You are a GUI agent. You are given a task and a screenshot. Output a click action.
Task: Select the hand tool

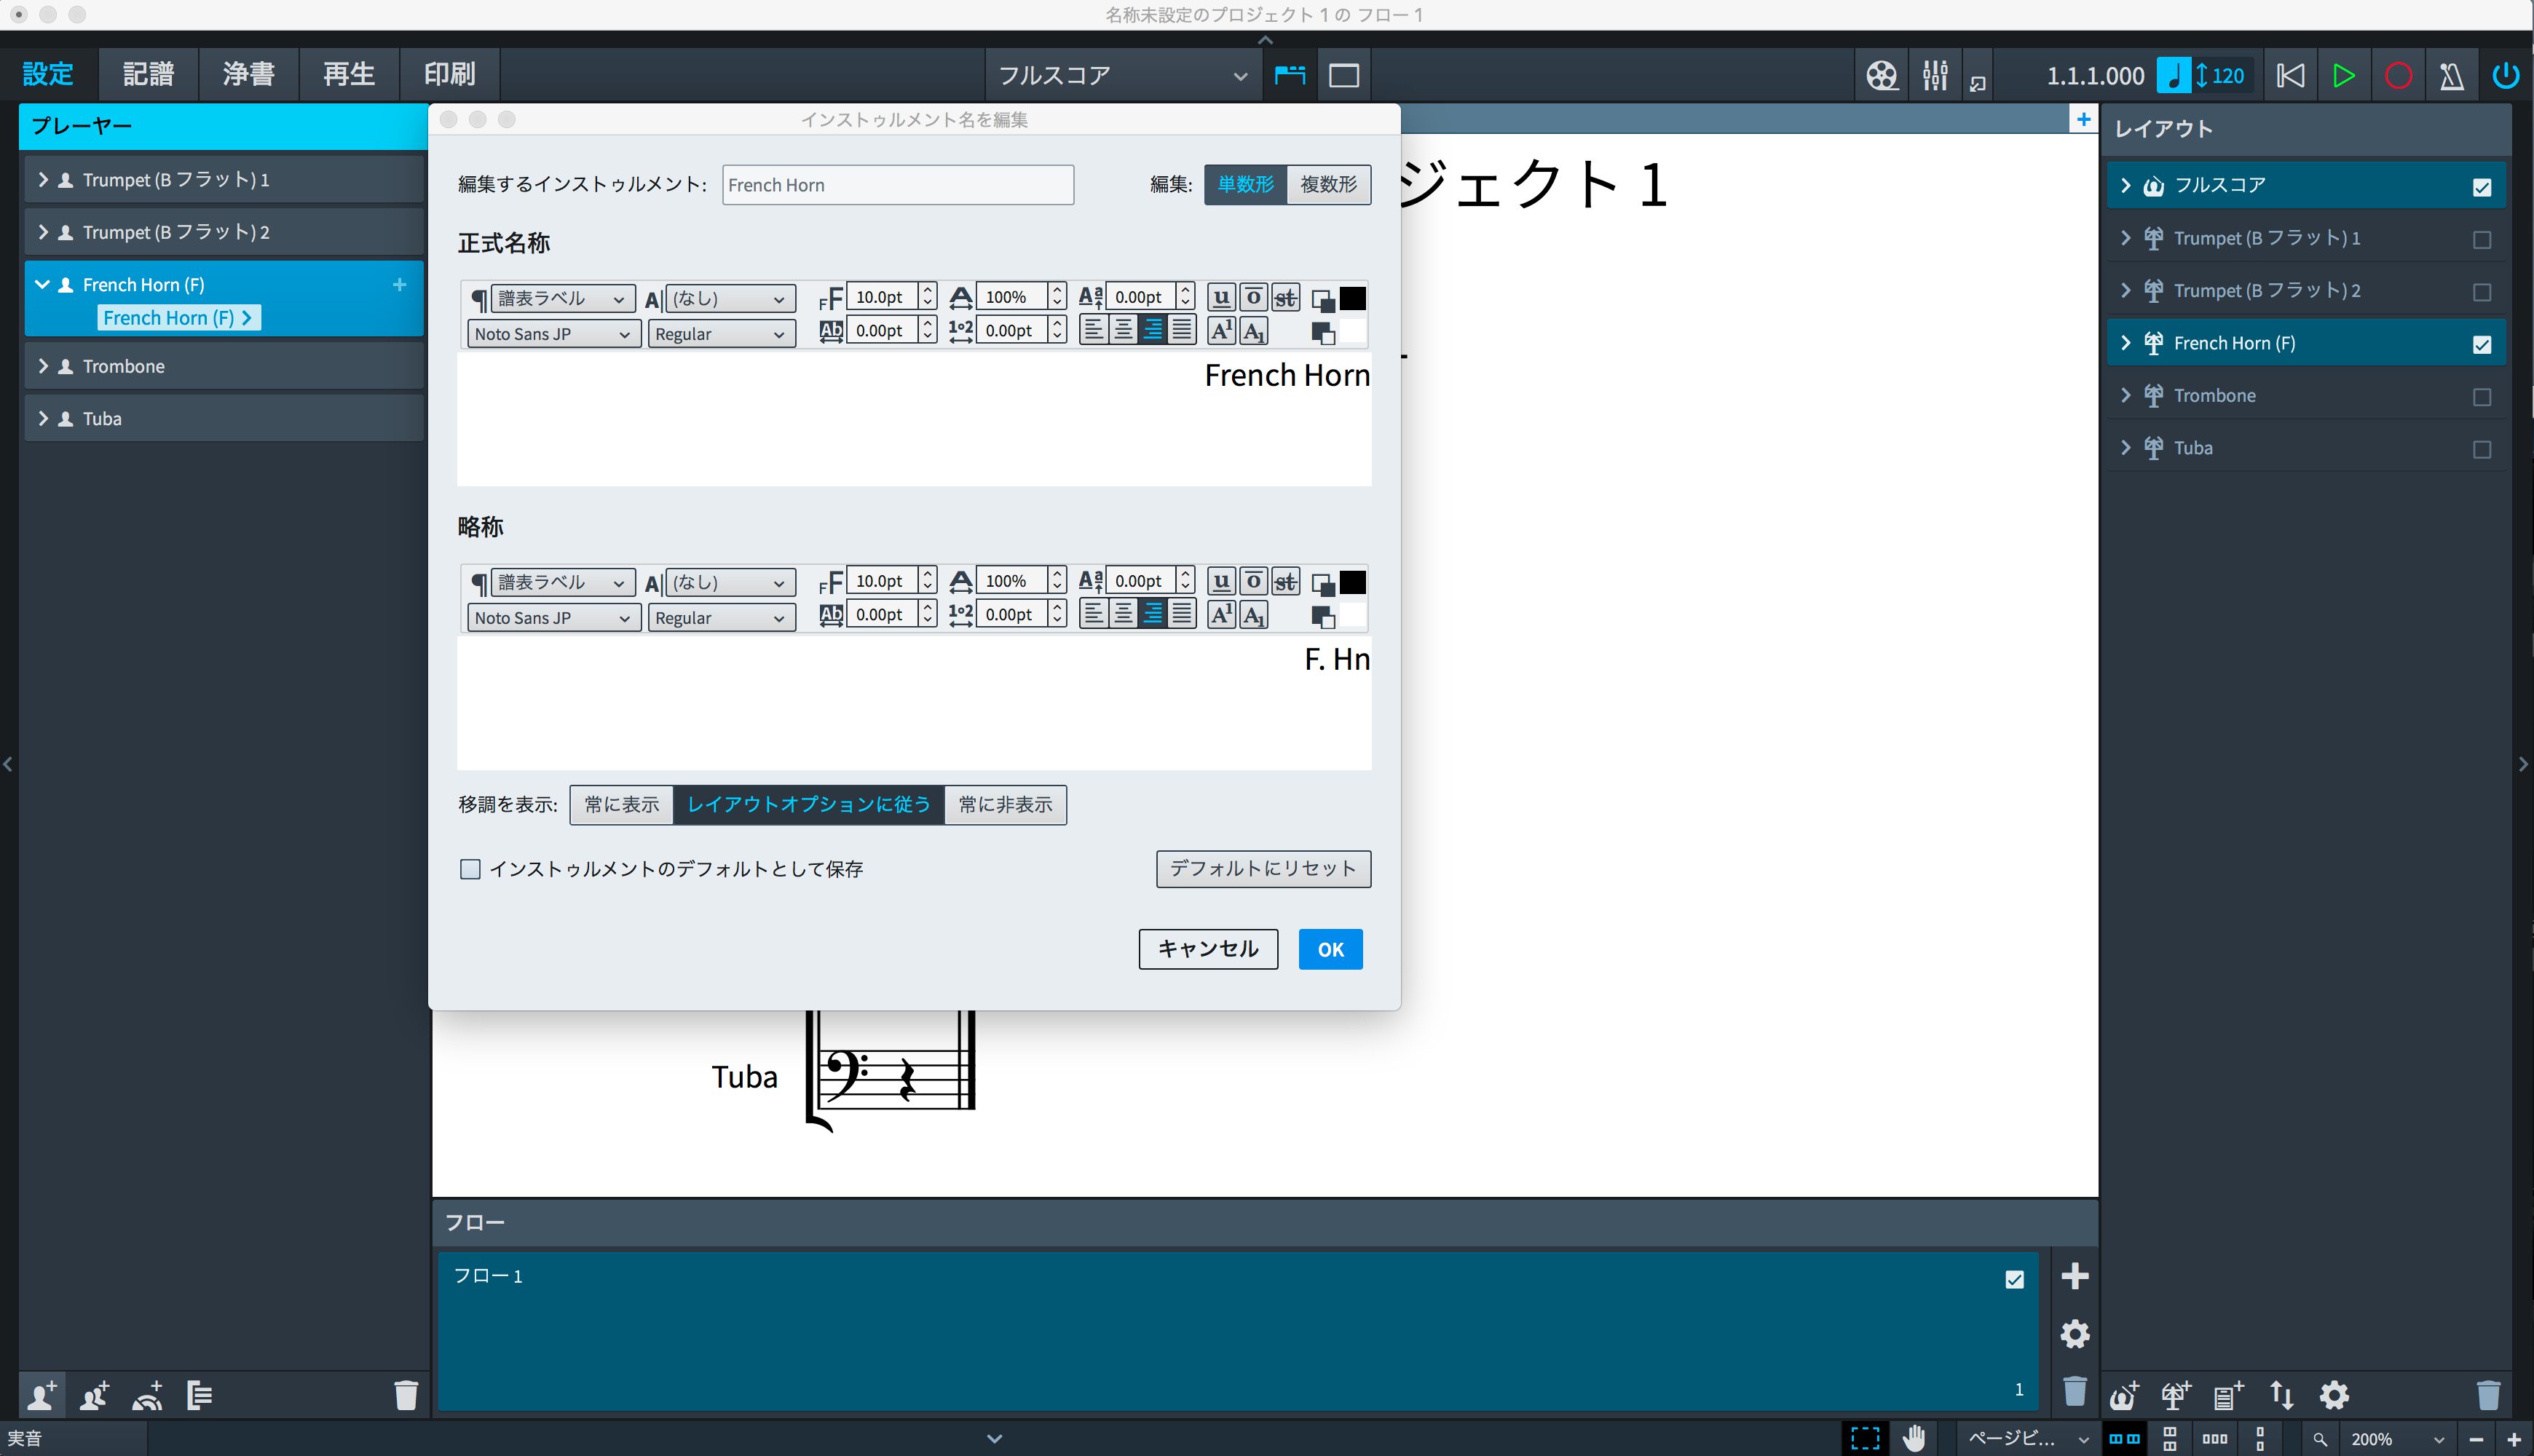[x=1914, y=1438]
